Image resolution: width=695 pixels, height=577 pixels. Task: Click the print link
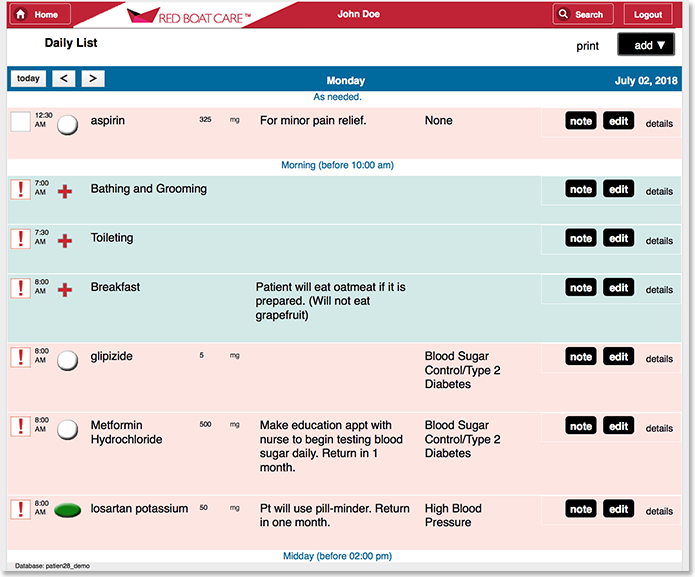(x=587, y=46)
